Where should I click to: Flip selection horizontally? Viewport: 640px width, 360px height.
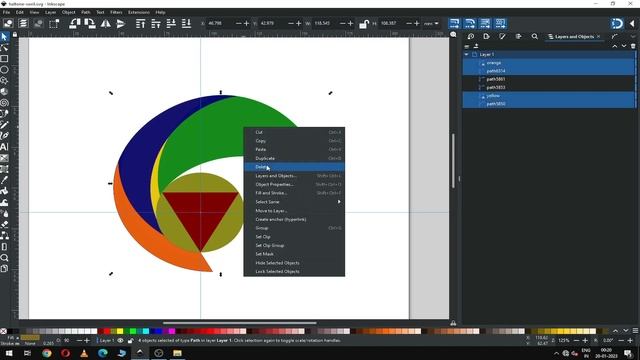click(x=105, y=23)
